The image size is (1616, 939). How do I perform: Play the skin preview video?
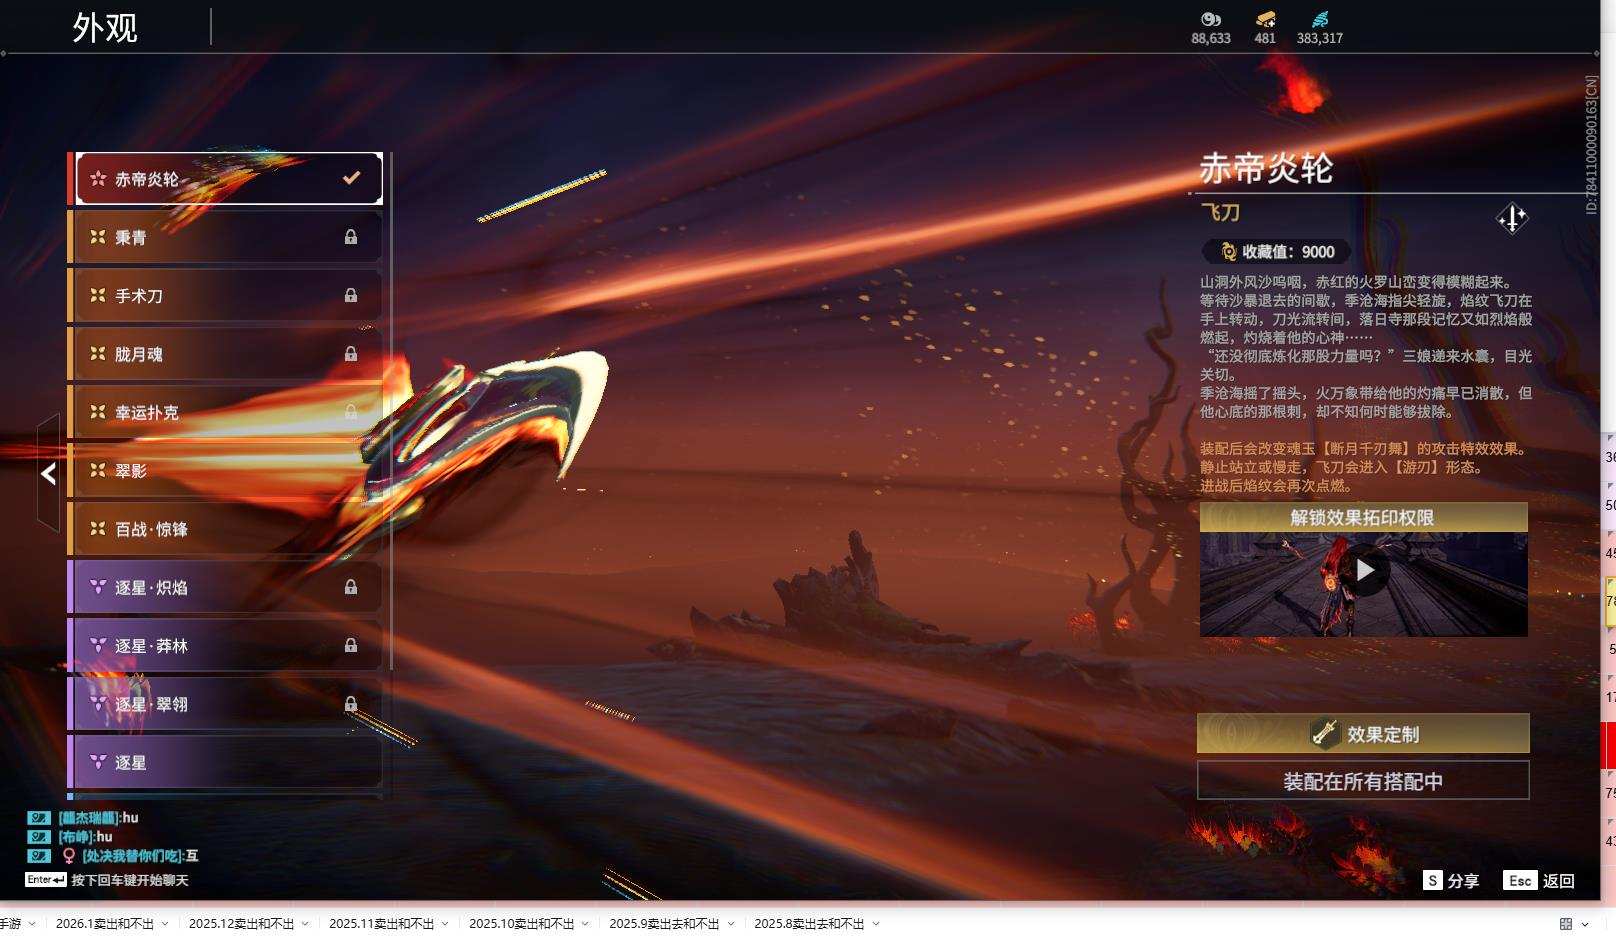coord(1364,570)
